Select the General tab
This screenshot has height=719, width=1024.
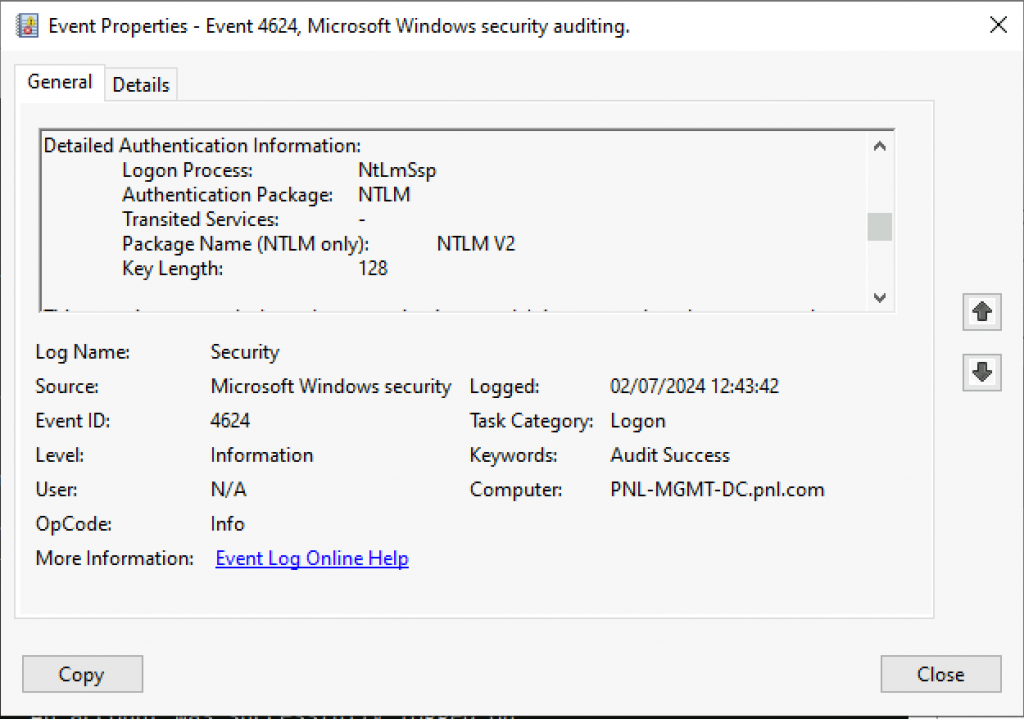tap(59, 82)
